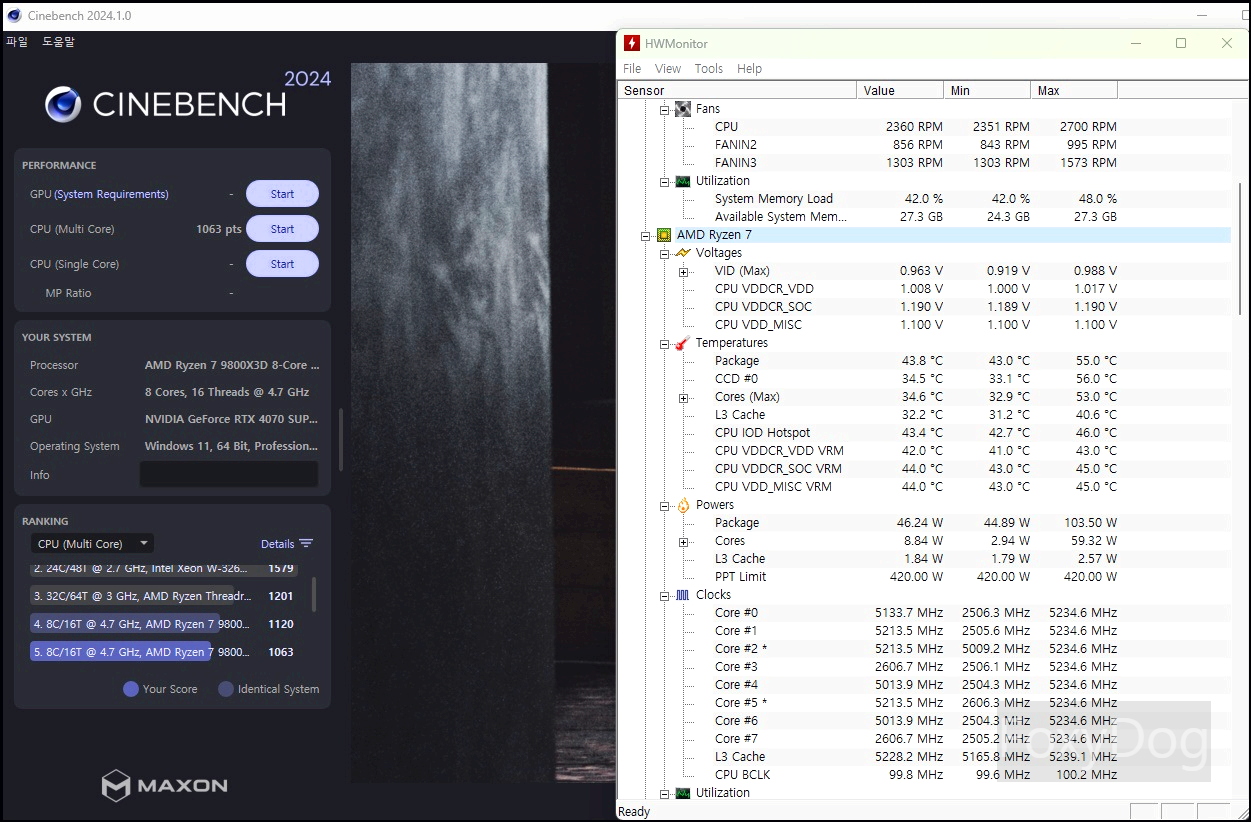The width and height of the screenshot is (1251, 822).
Task: Click the Cinebench 2024 logo
Action: point(187,96)
